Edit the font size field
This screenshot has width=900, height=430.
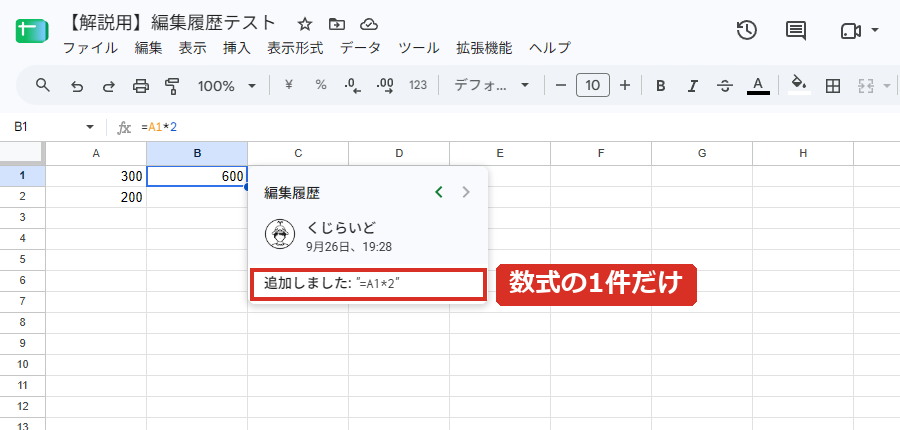coord(593,86)
